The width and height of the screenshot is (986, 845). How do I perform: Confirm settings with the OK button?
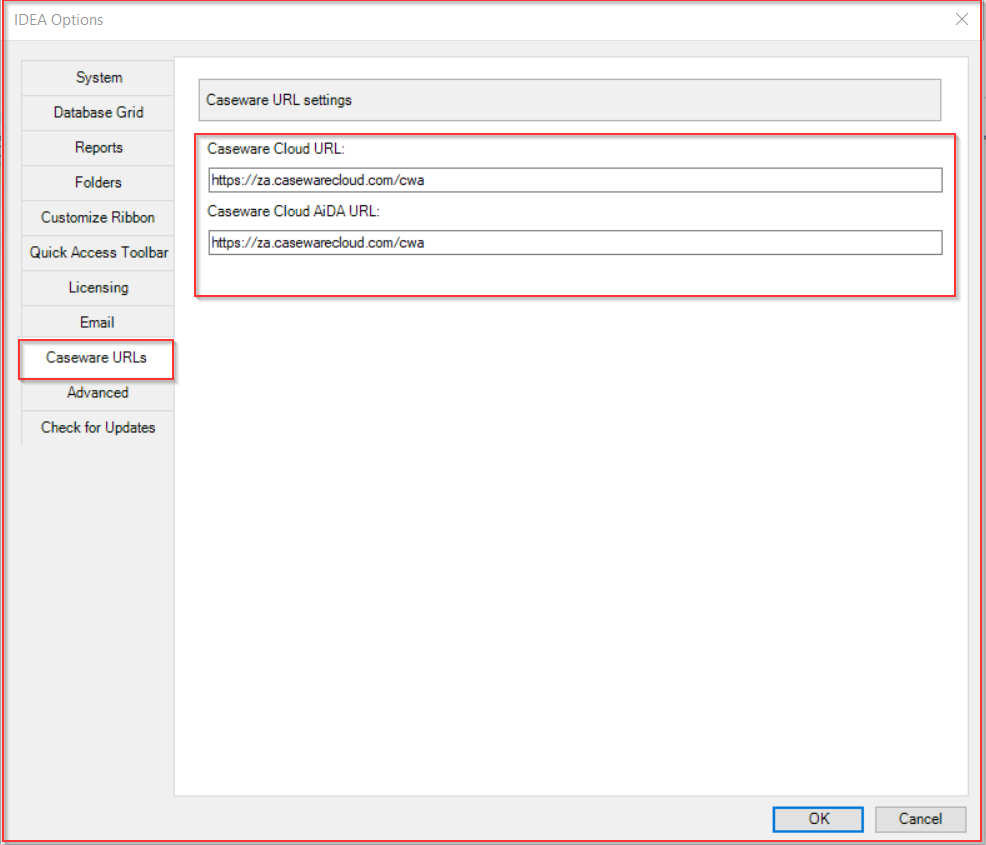[818, 819]
